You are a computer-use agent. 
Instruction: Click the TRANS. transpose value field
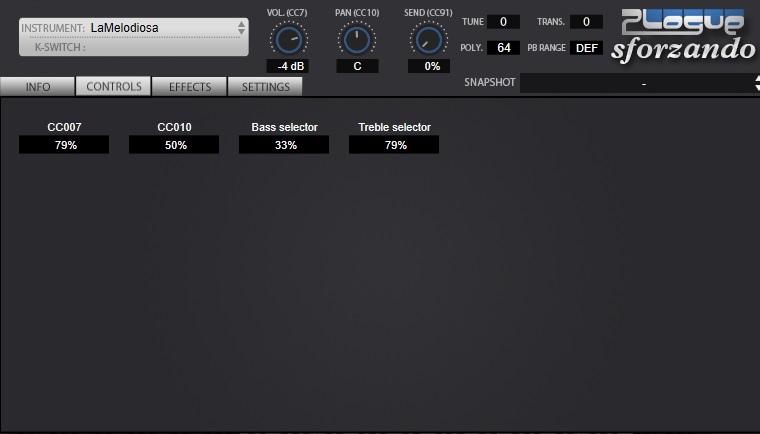(x=586, y=22)
